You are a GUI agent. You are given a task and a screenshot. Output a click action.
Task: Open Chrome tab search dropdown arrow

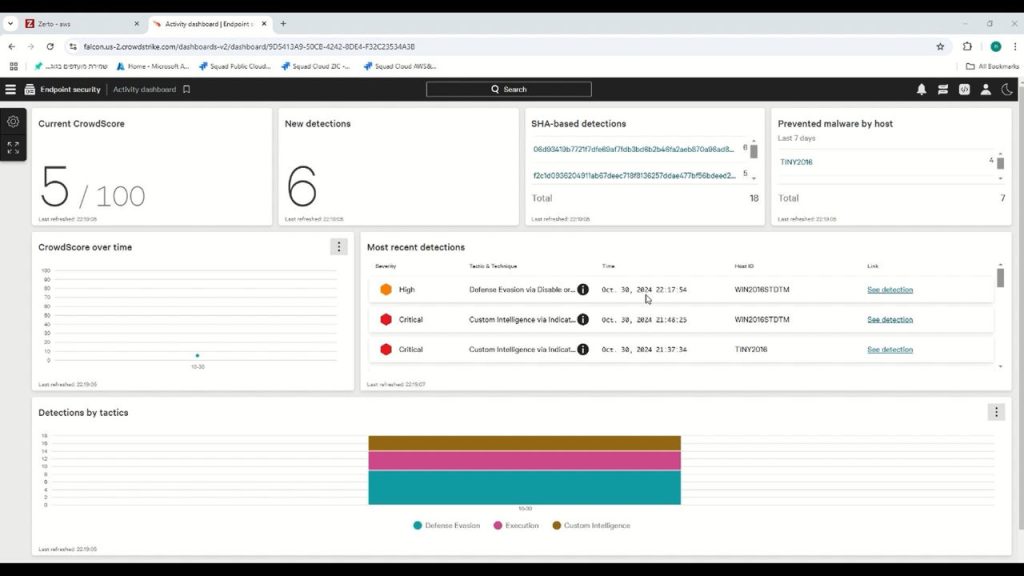tap(10, 23)
